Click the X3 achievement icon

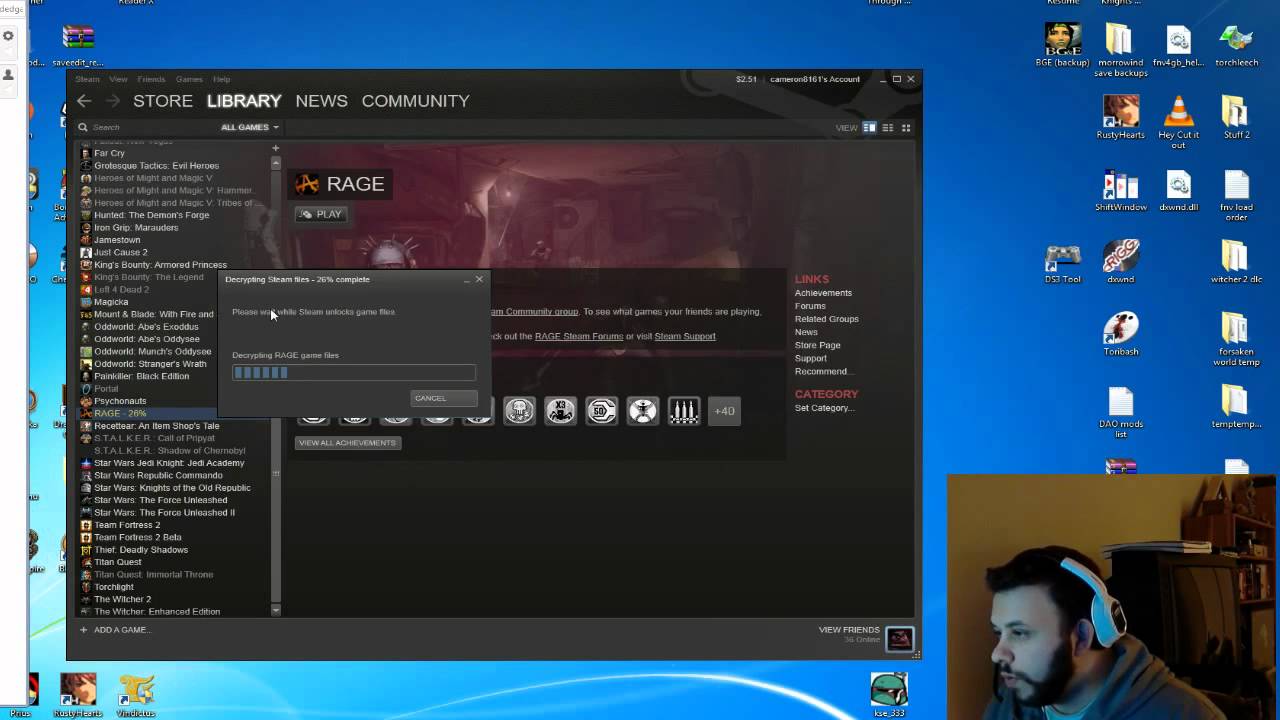tap(560, 410)
